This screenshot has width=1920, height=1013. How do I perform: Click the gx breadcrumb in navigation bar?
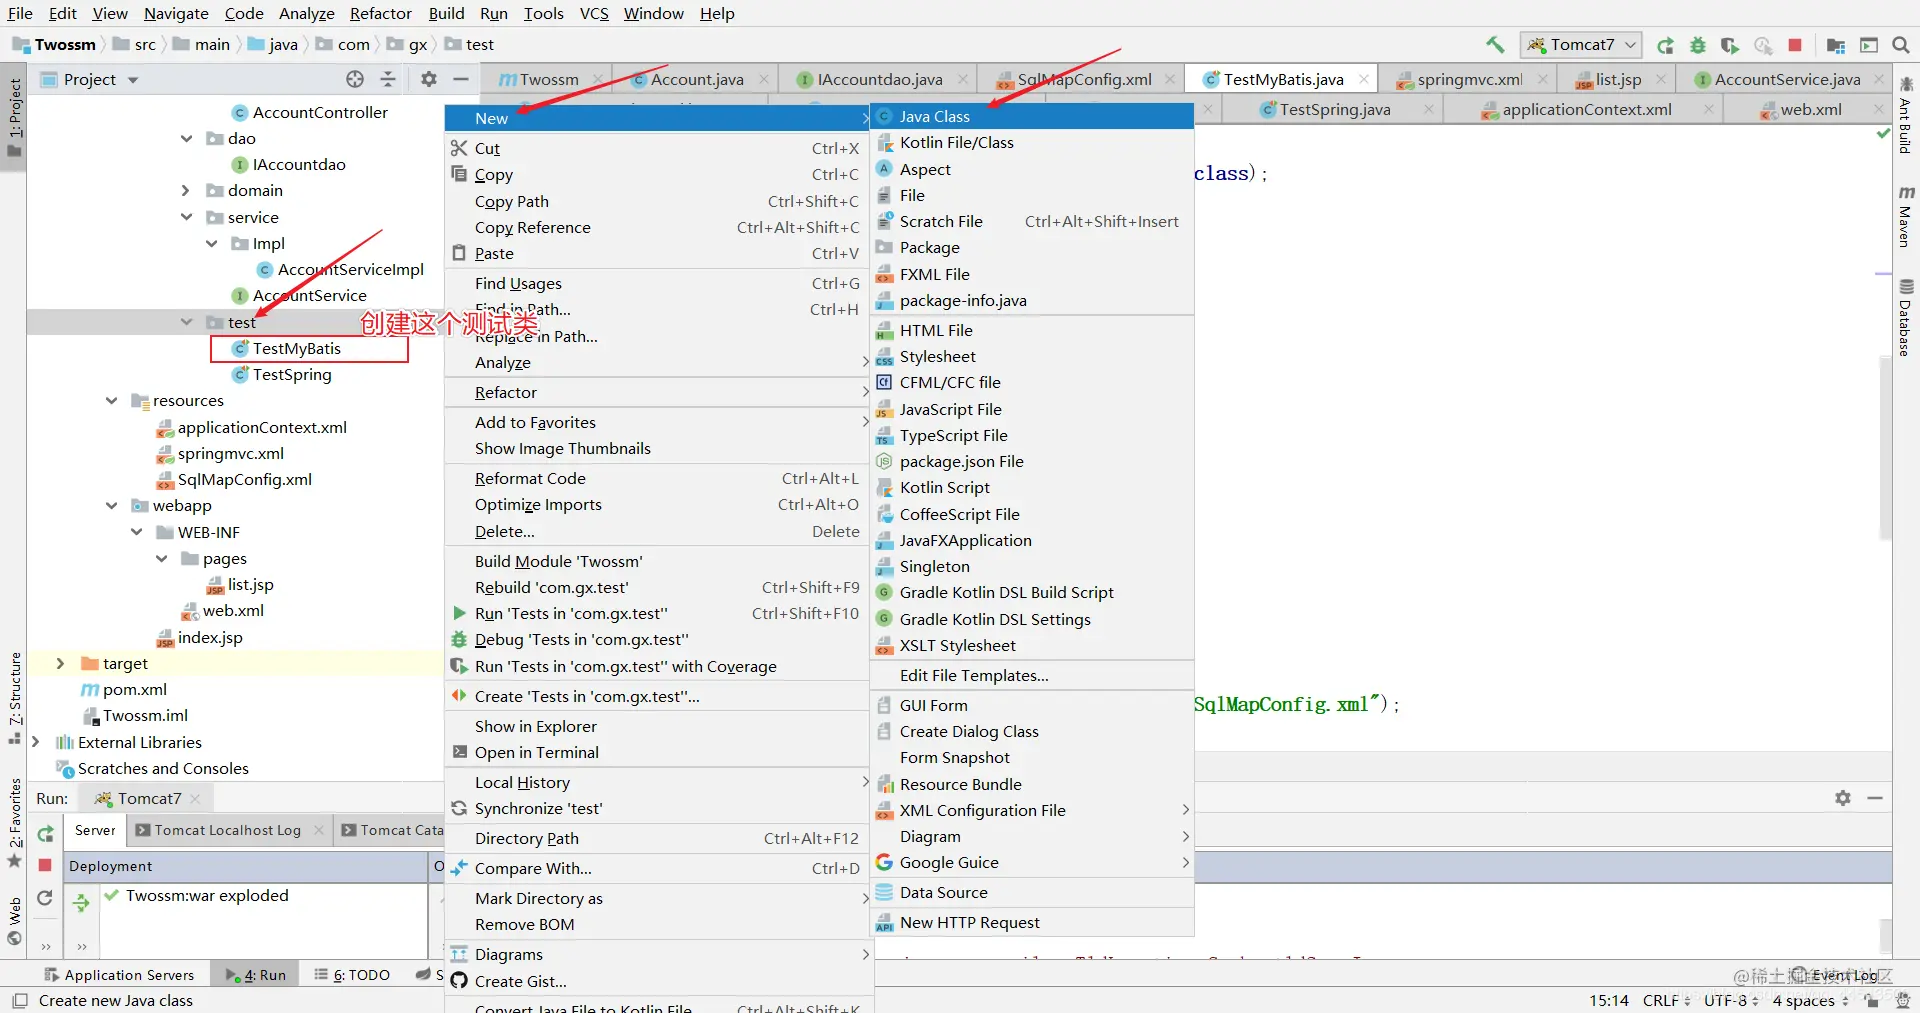(409, 44)
